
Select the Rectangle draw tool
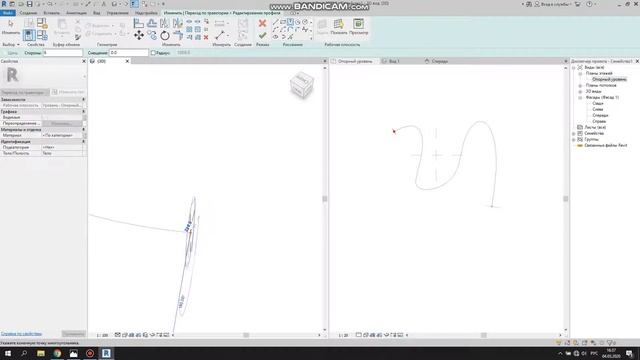283,22
